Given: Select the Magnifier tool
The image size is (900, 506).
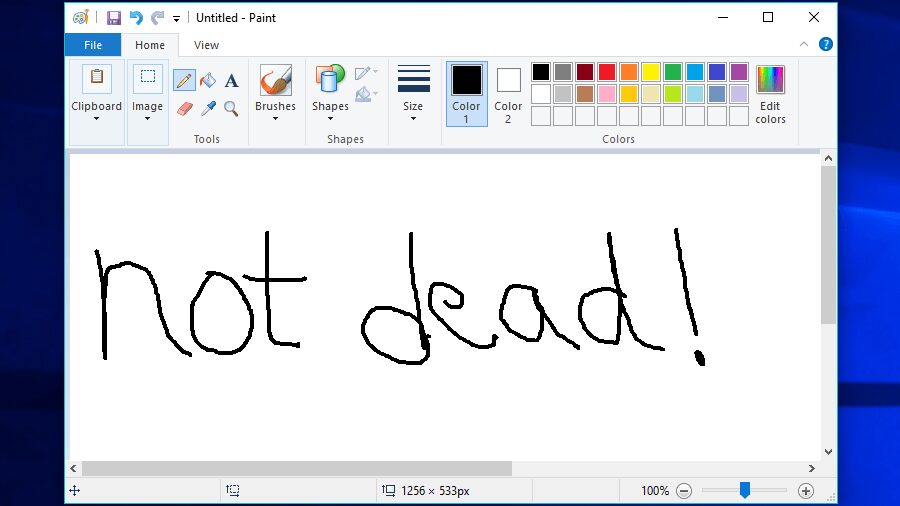Looking at the screenshot, I should (231, 108).
